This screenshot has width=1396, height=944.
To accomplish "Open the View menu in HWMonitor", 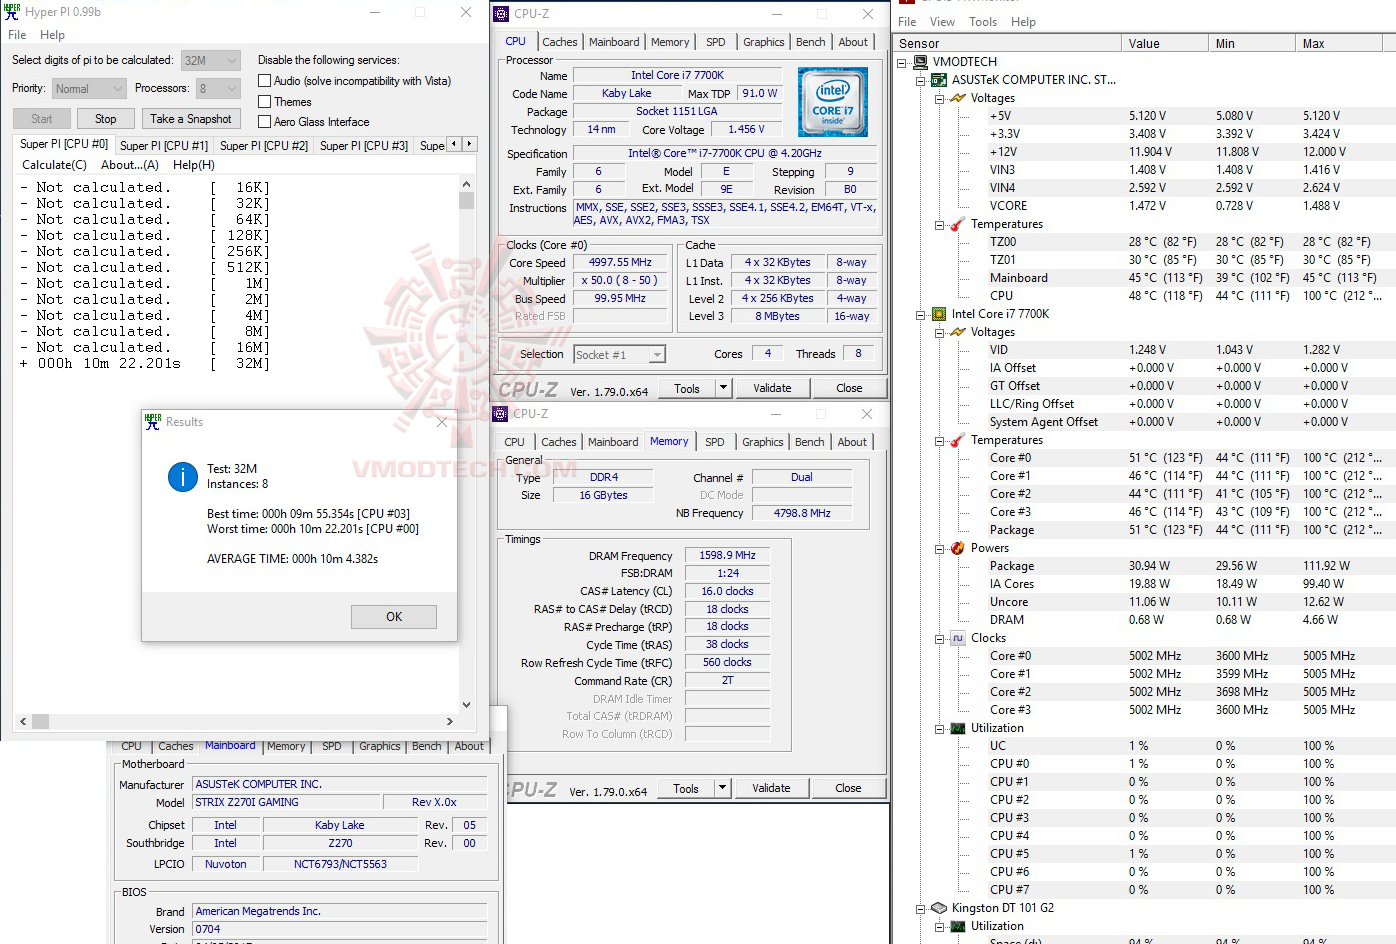I will (x=942, y=22).
